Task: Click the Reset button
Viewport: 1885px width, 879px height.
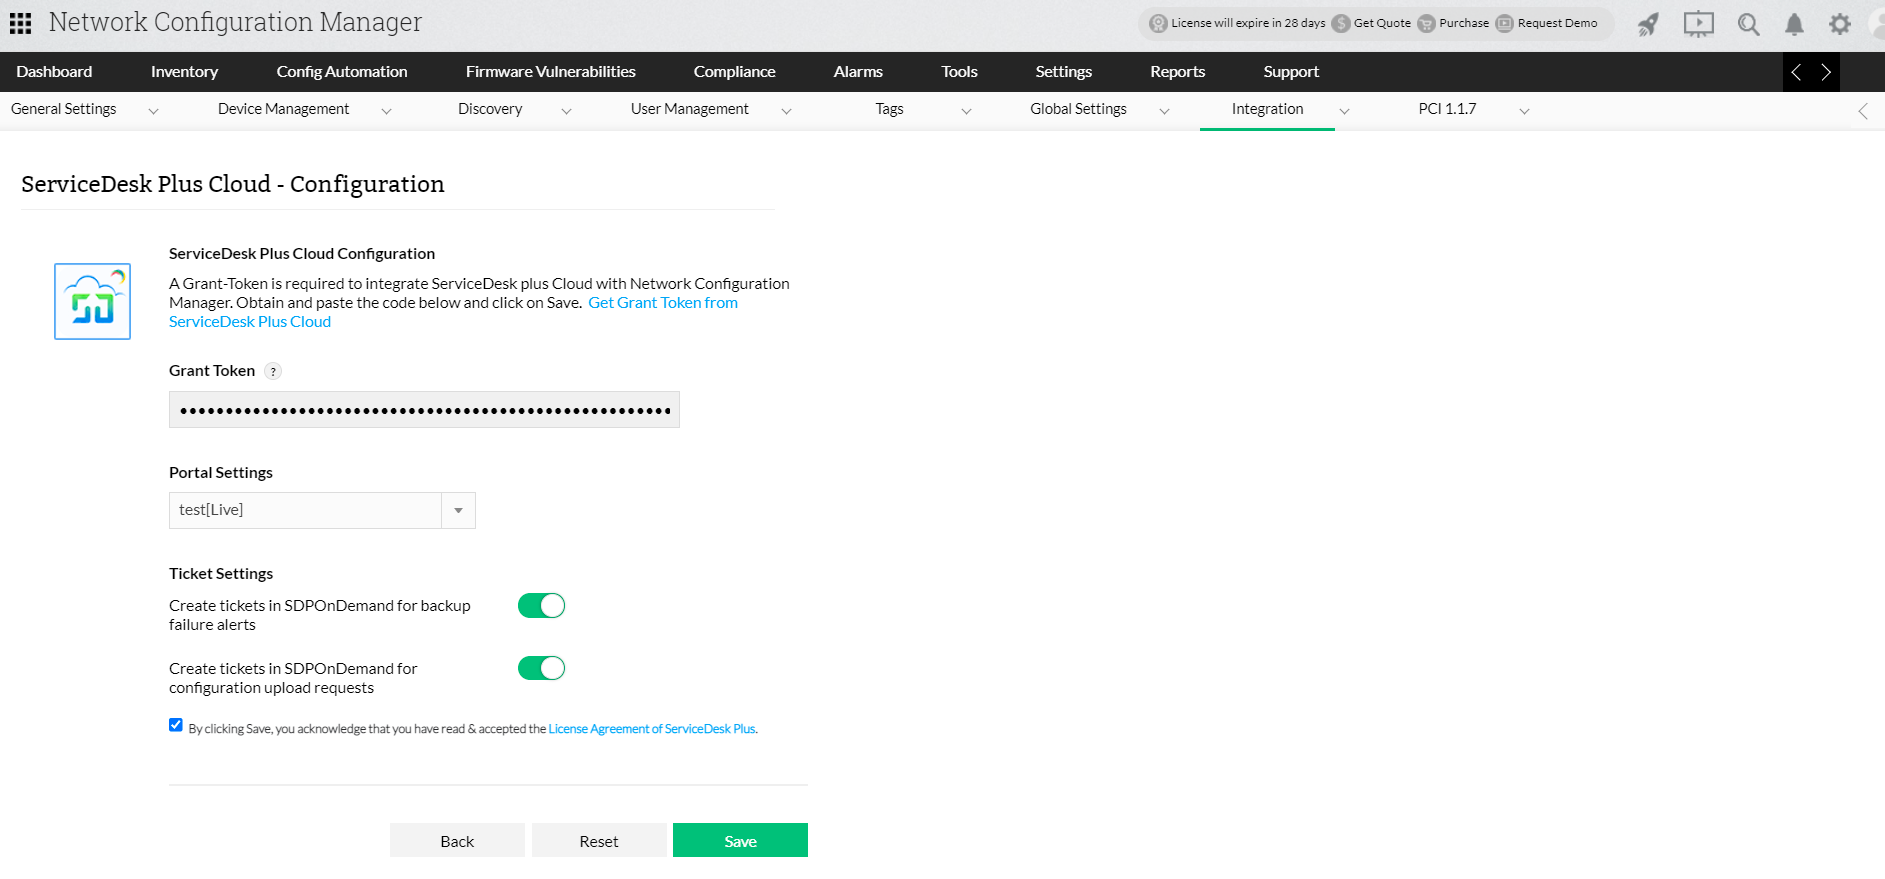Action: coord(599,840)
